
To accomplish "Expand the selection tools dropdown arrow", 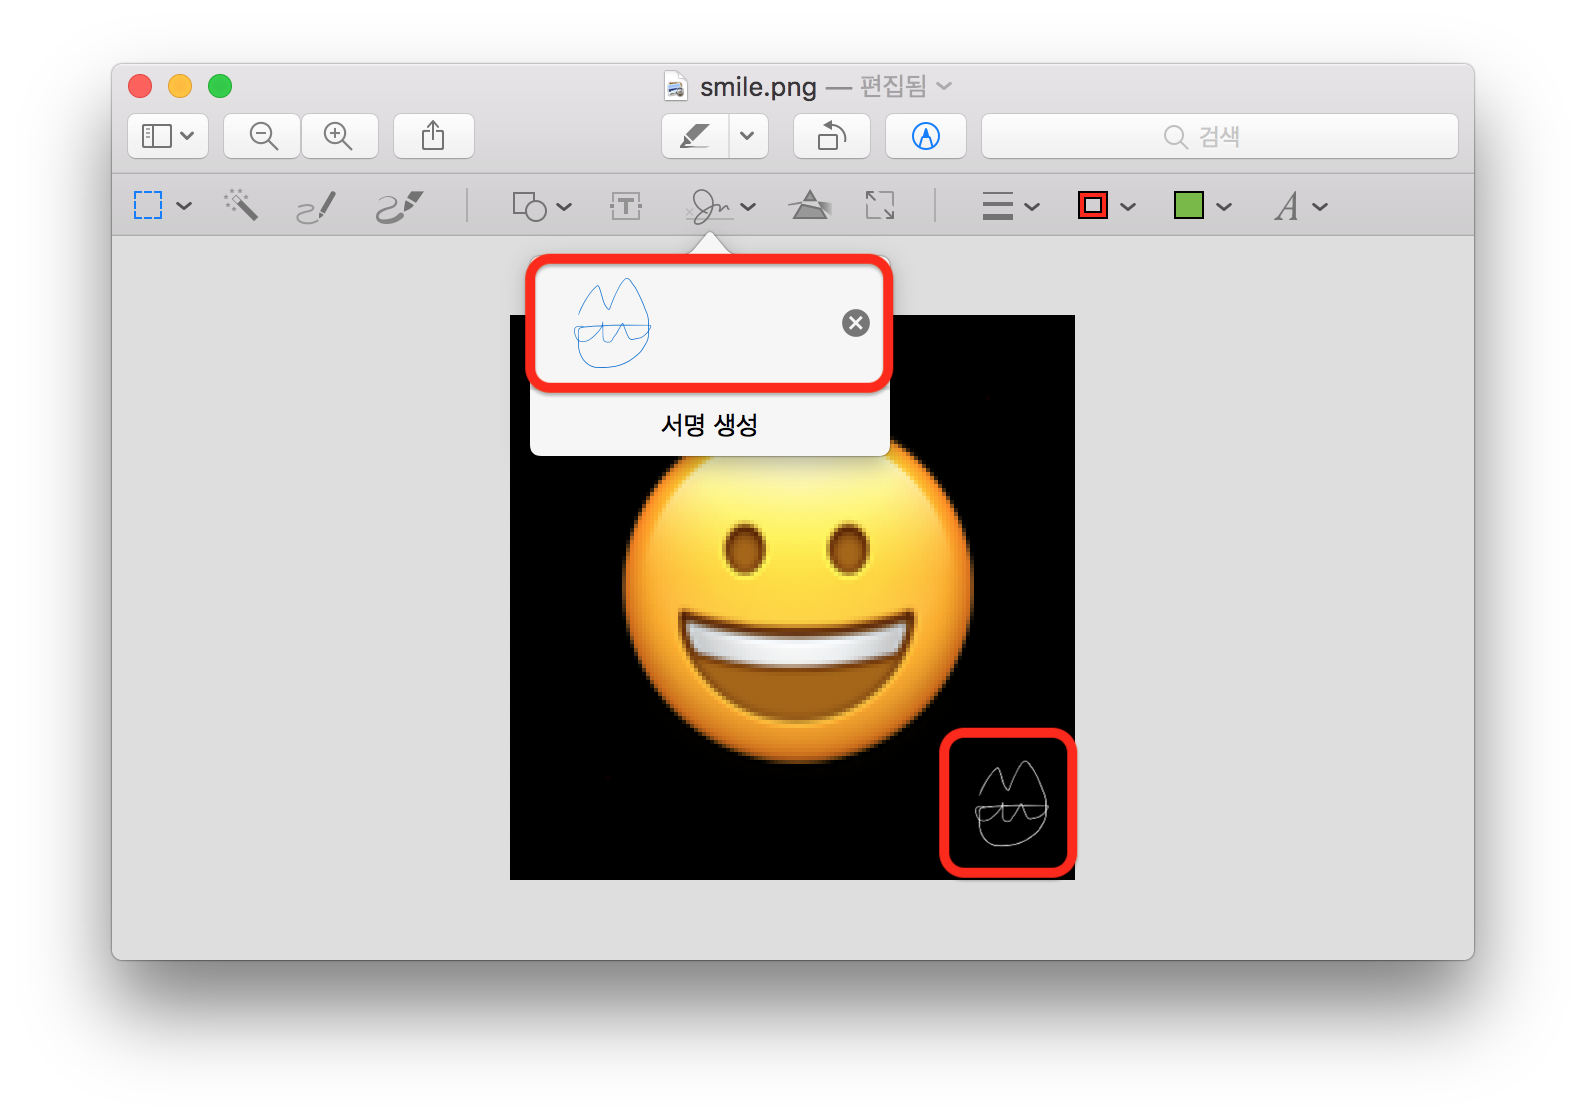I will [184, 207].
